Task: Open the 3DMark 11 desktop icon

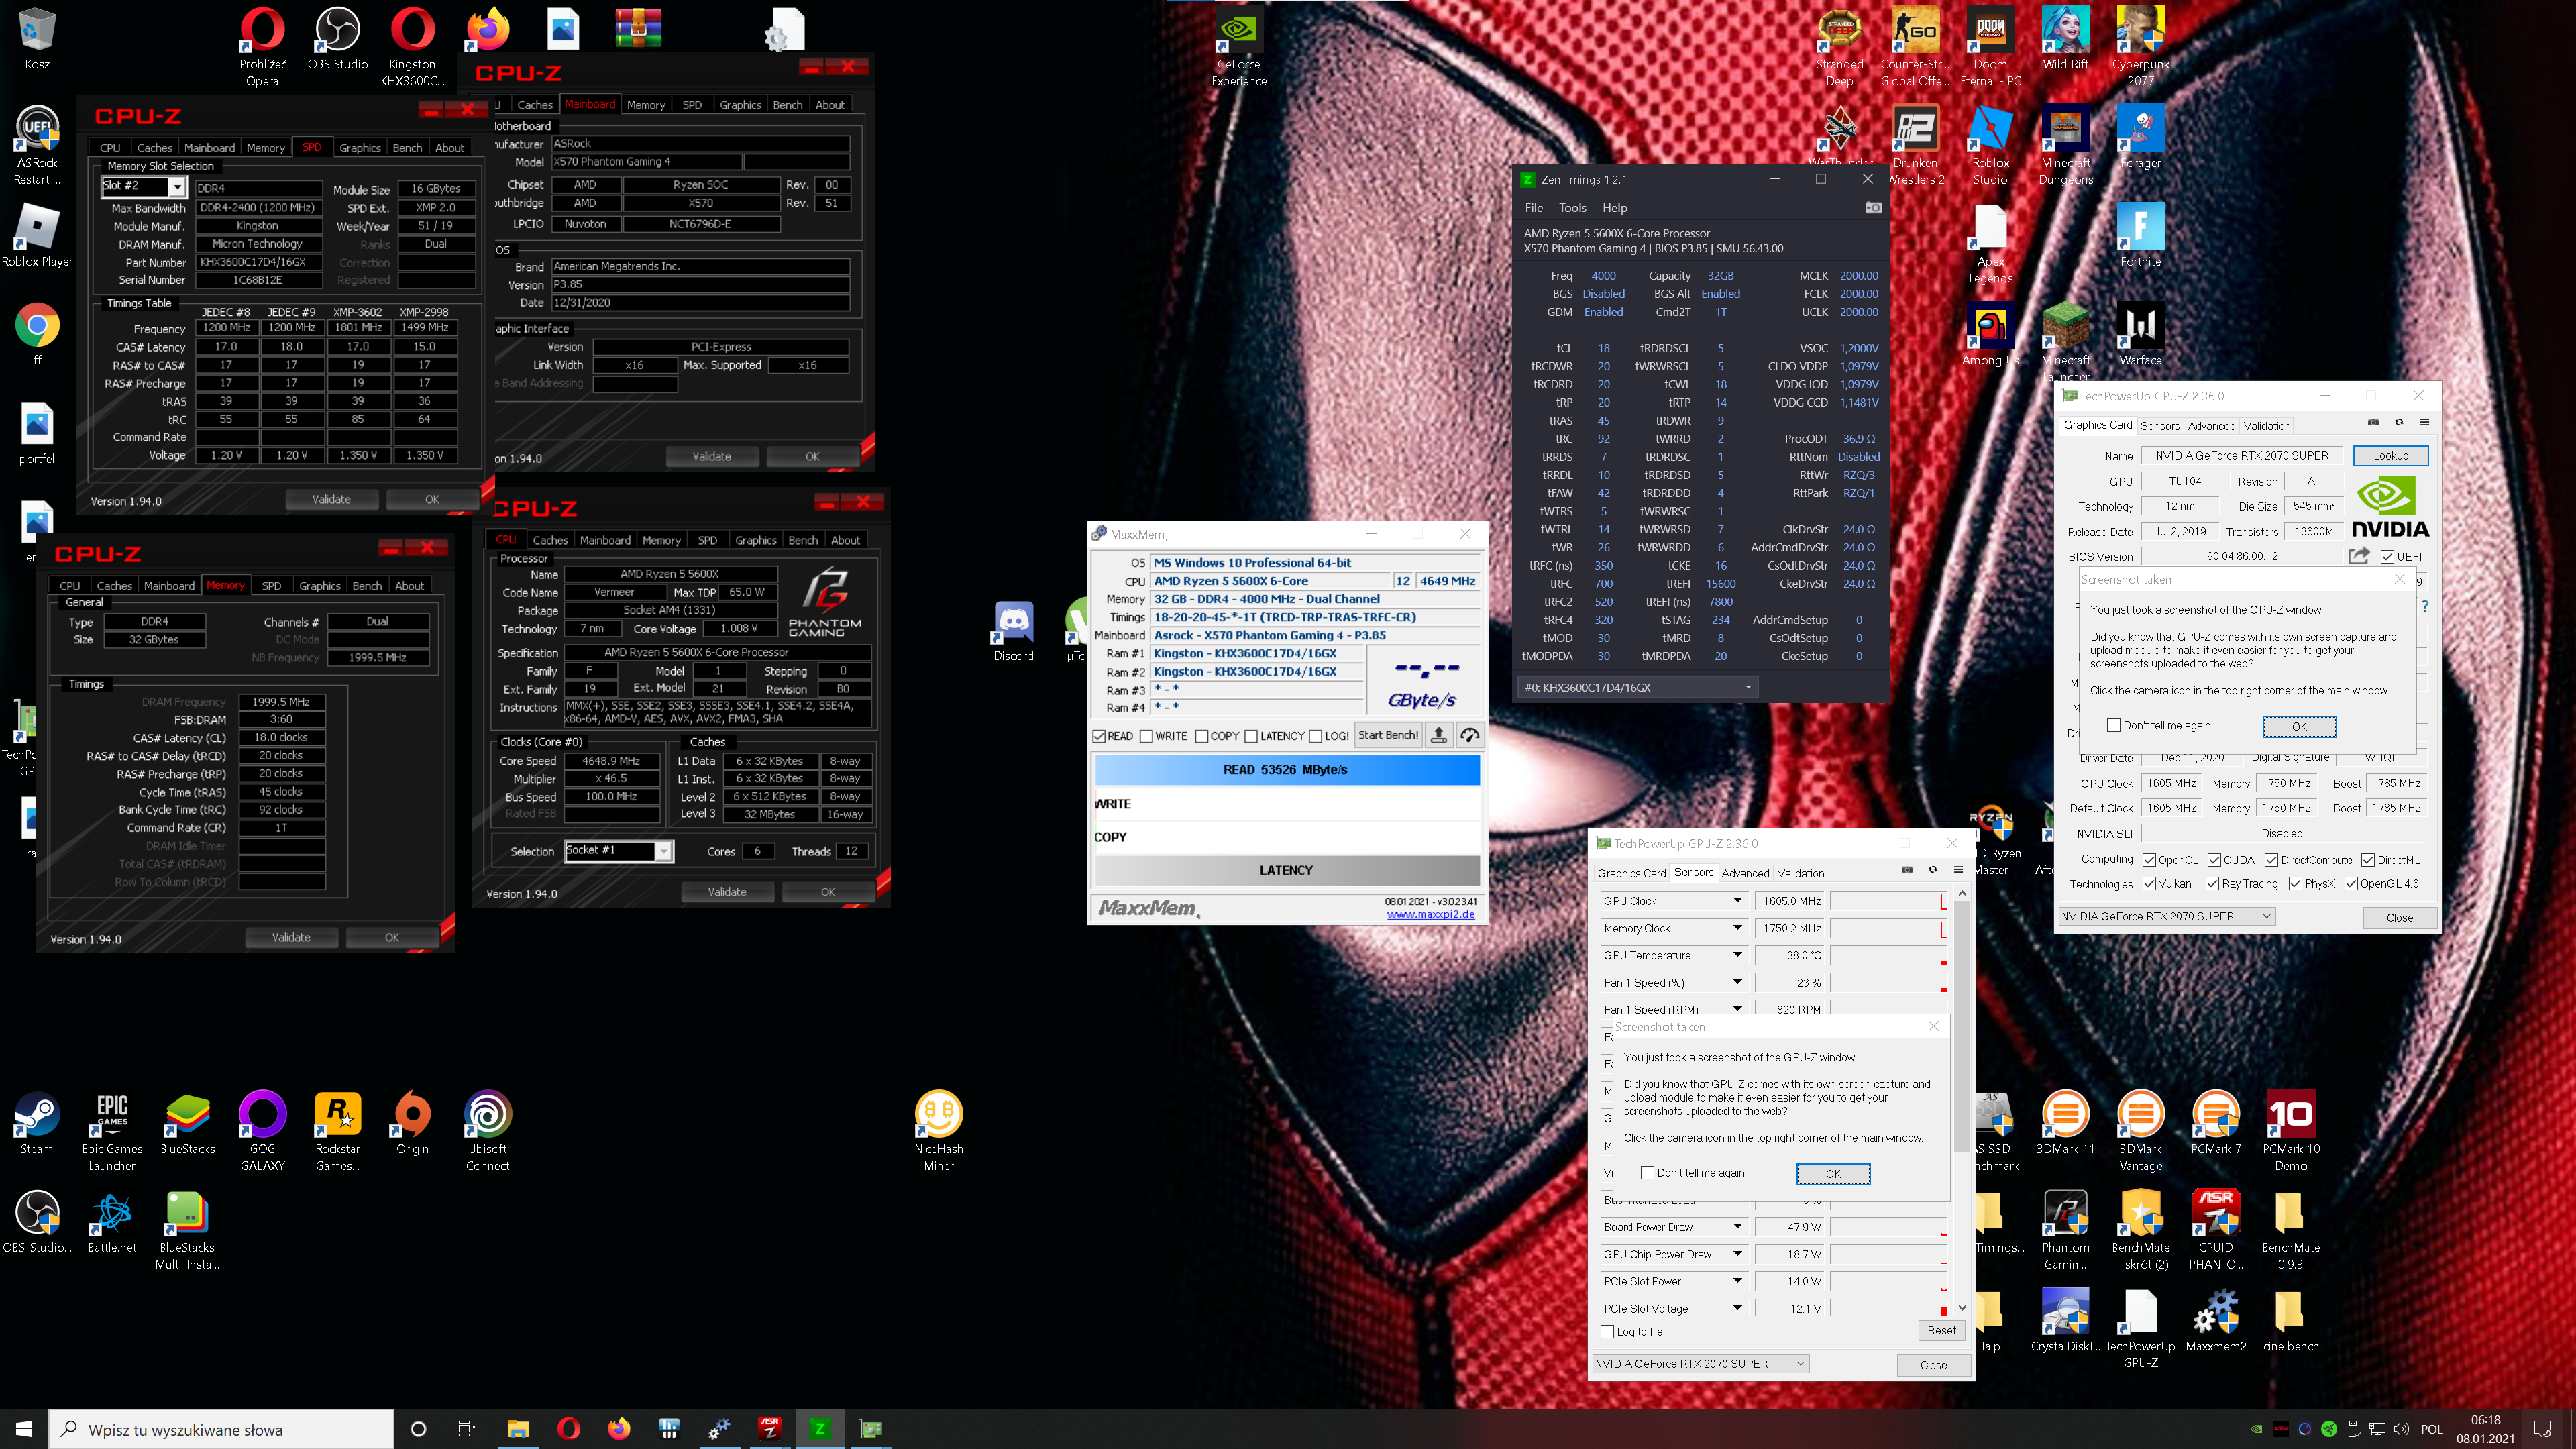Action: coord(2065,1123)
